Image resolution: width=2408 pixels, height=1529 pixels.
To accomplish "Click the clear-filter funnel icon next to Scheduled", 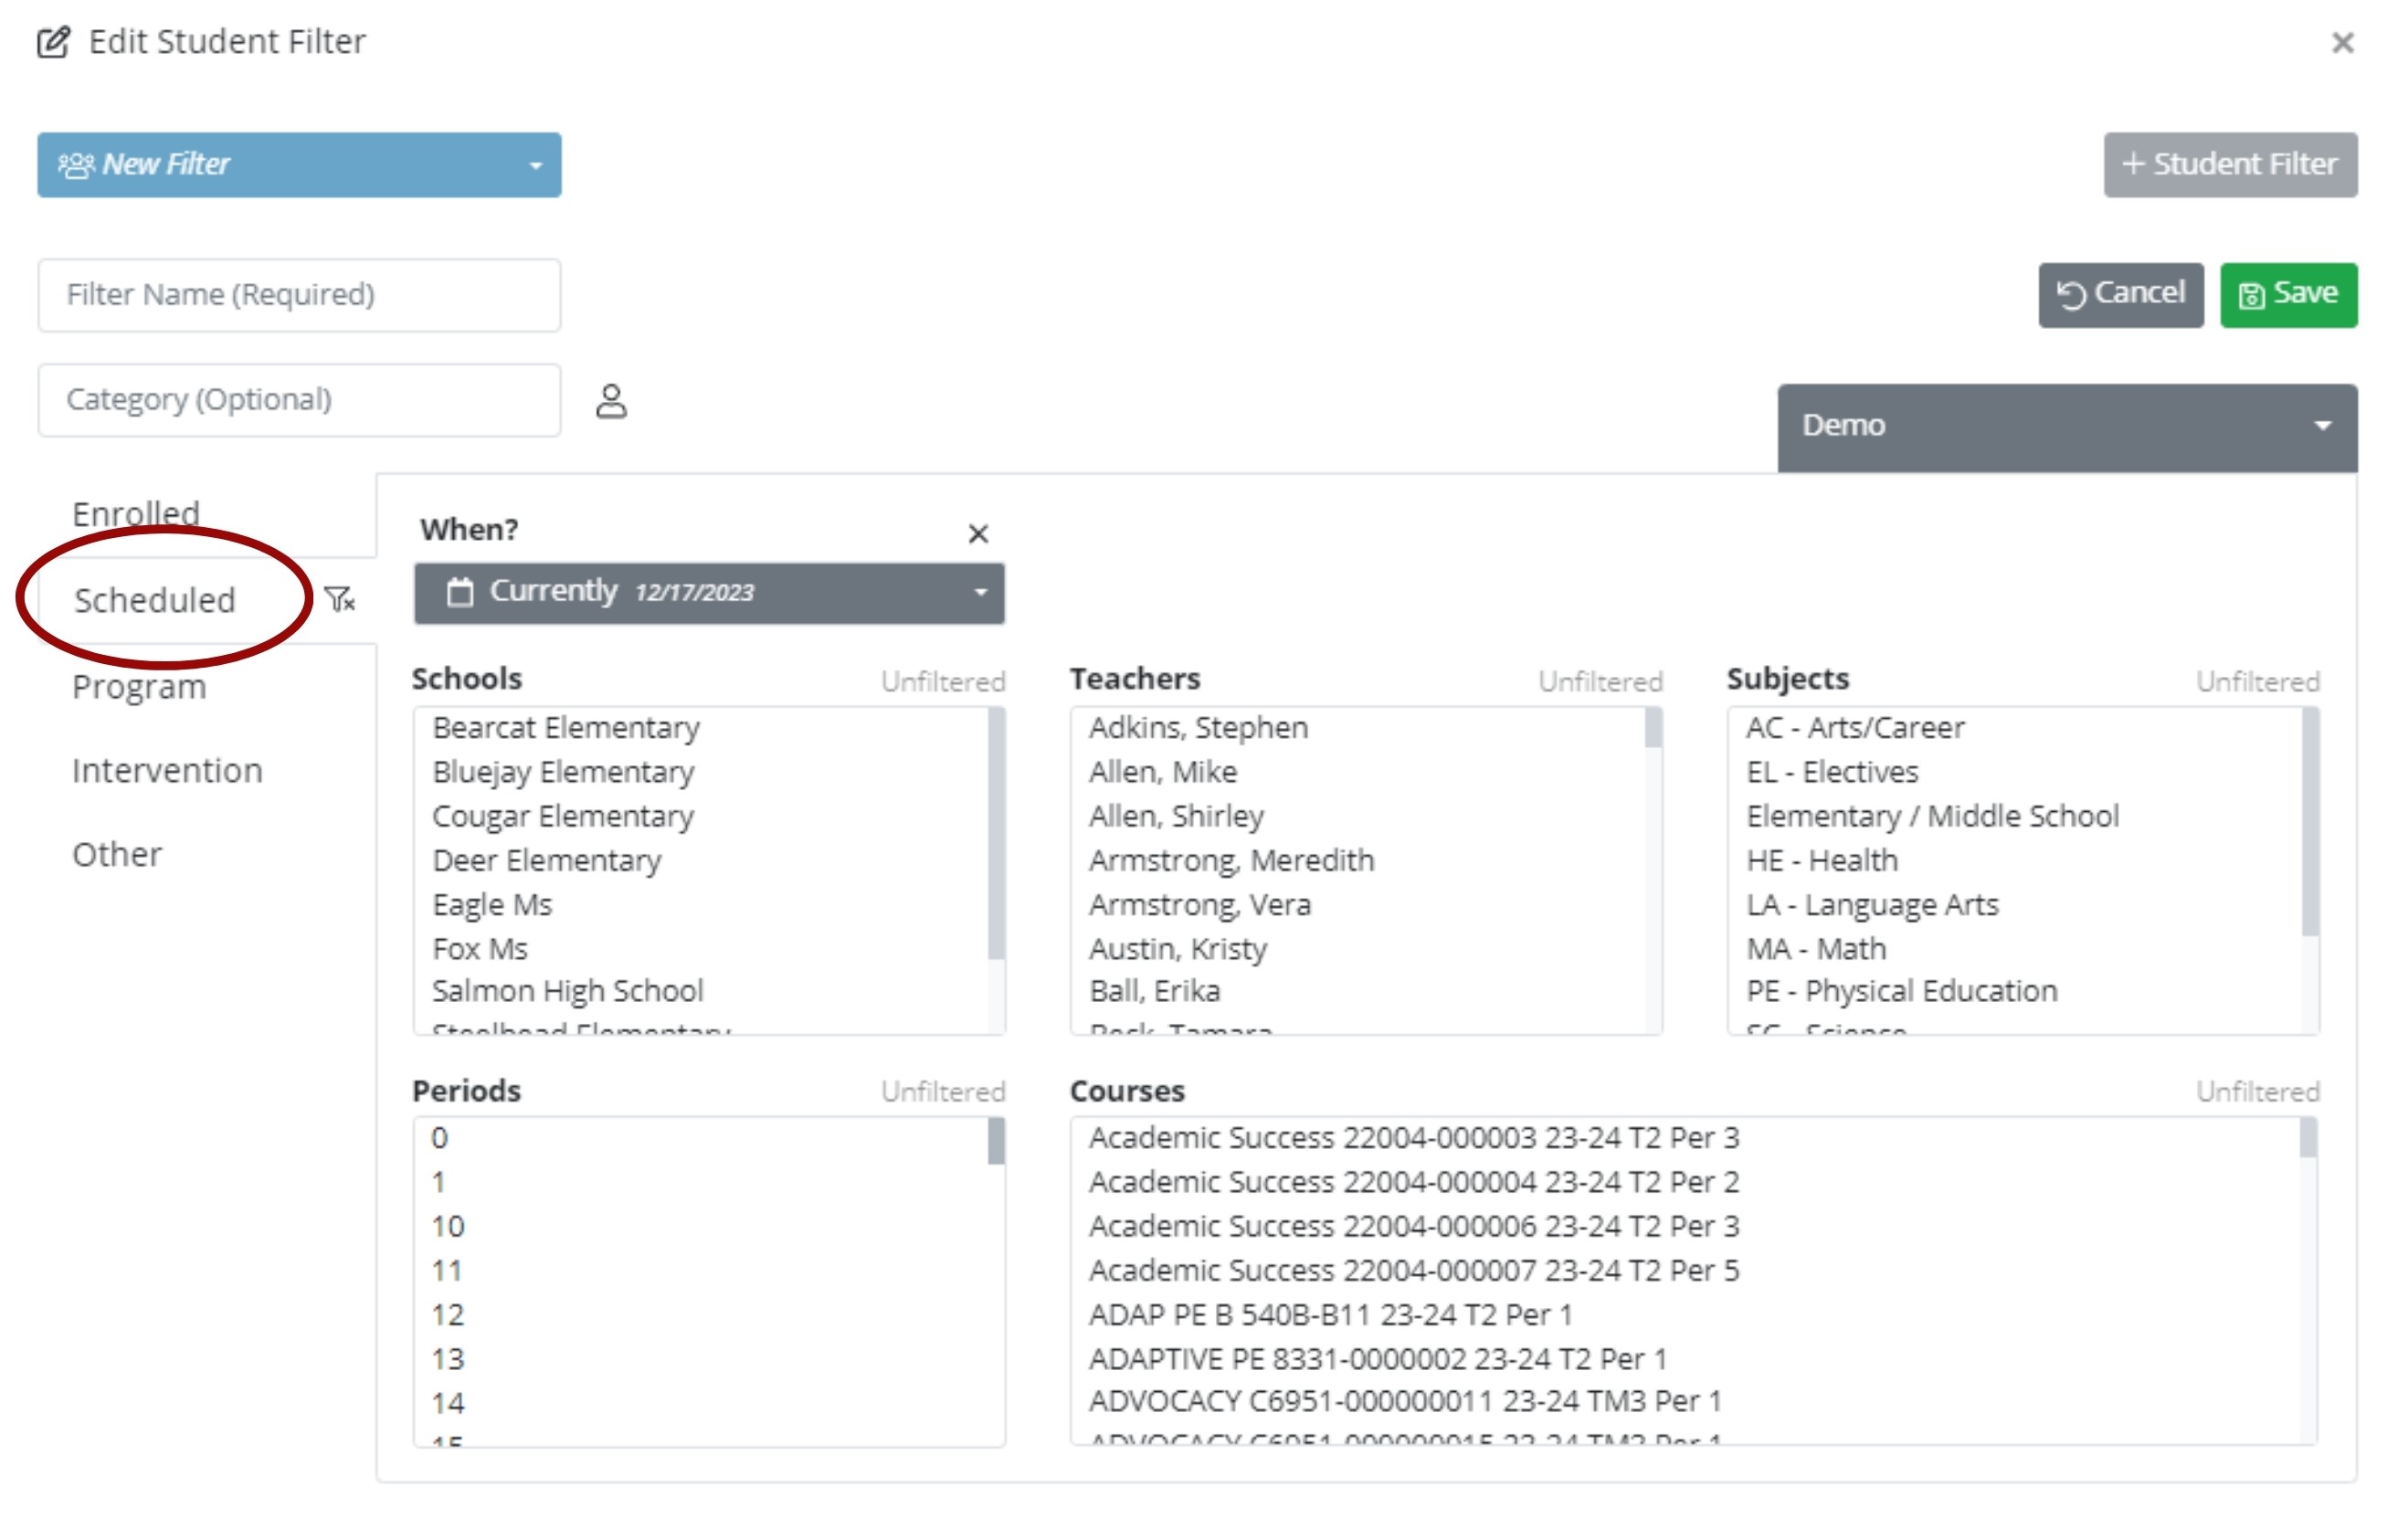I will (340, 600).
